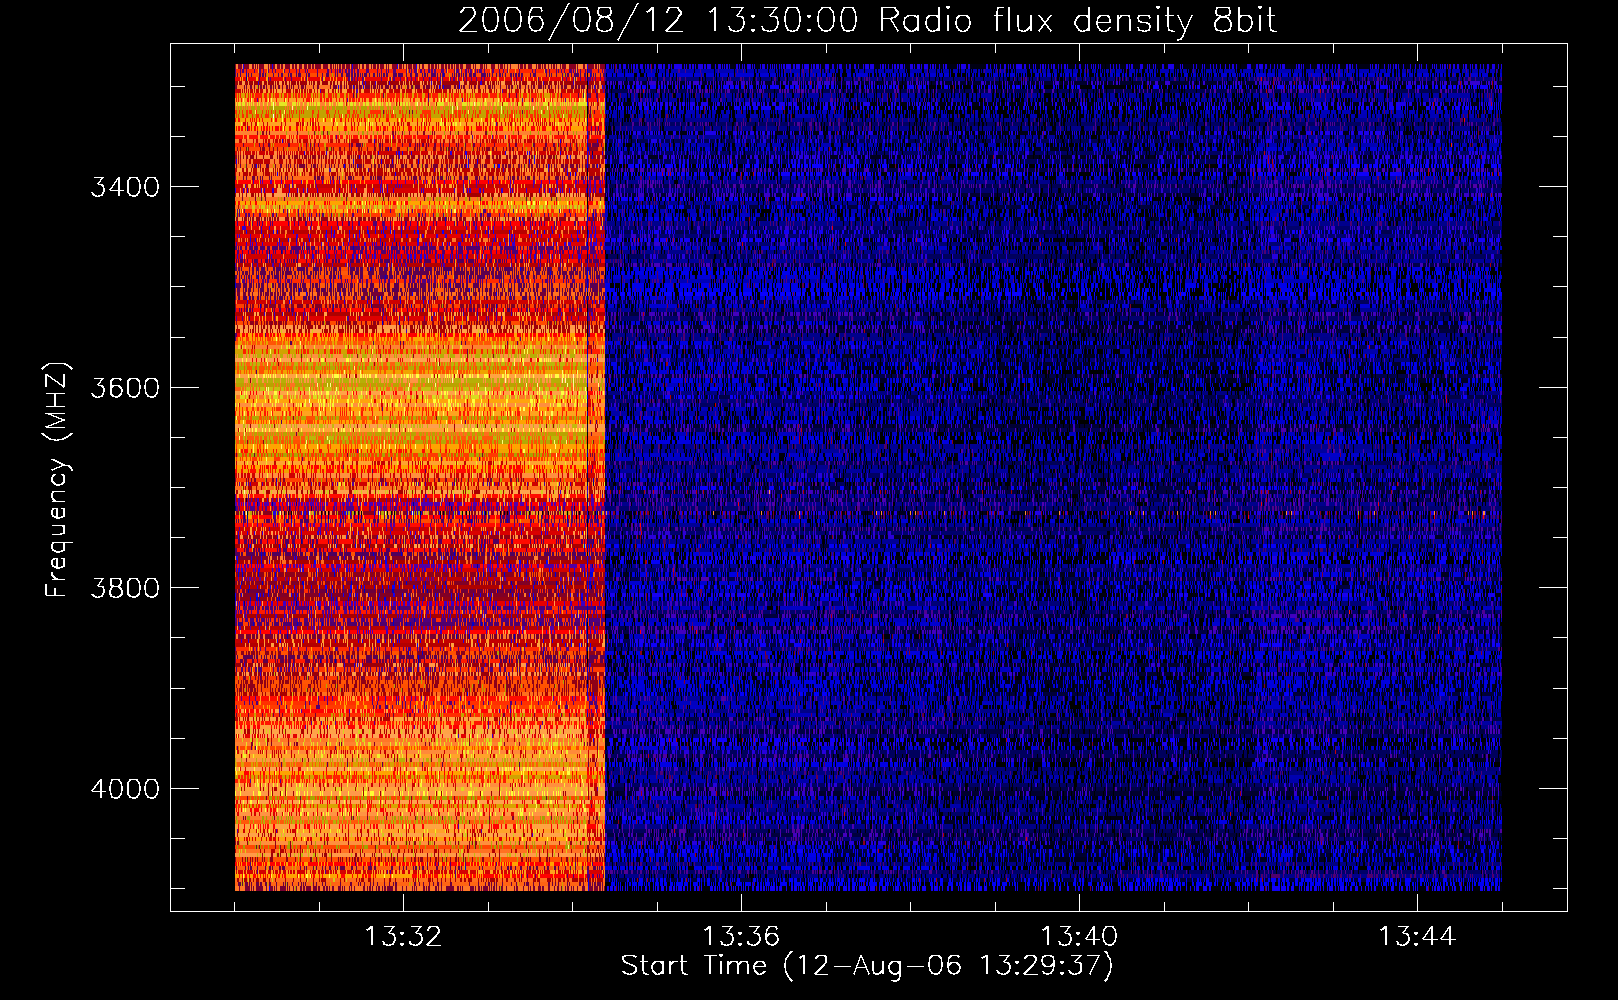Click the 13:44 time tick label
This screenshot has height=1000, width=1618.
1417,937
